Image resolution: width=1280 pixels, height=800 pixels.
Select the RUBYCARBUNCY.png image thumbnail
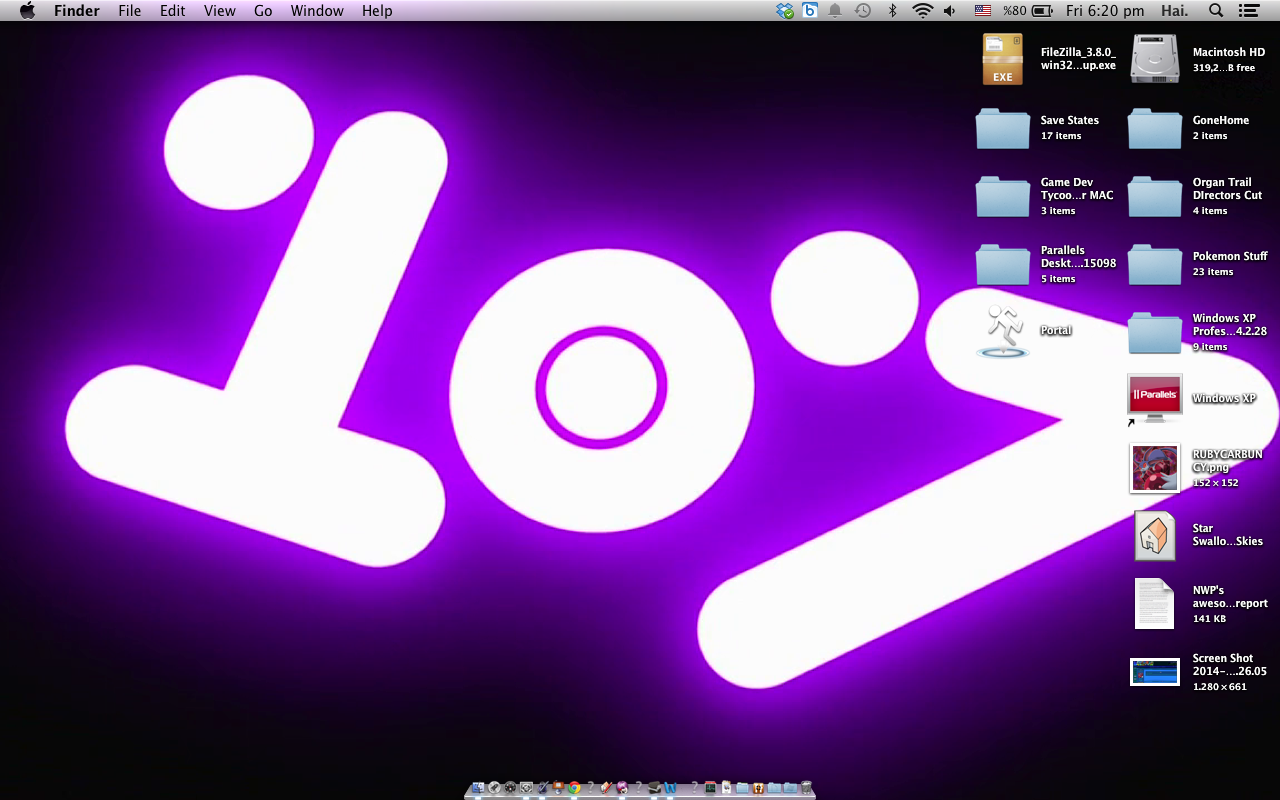pyautogui.click(x=1155, y=468)
